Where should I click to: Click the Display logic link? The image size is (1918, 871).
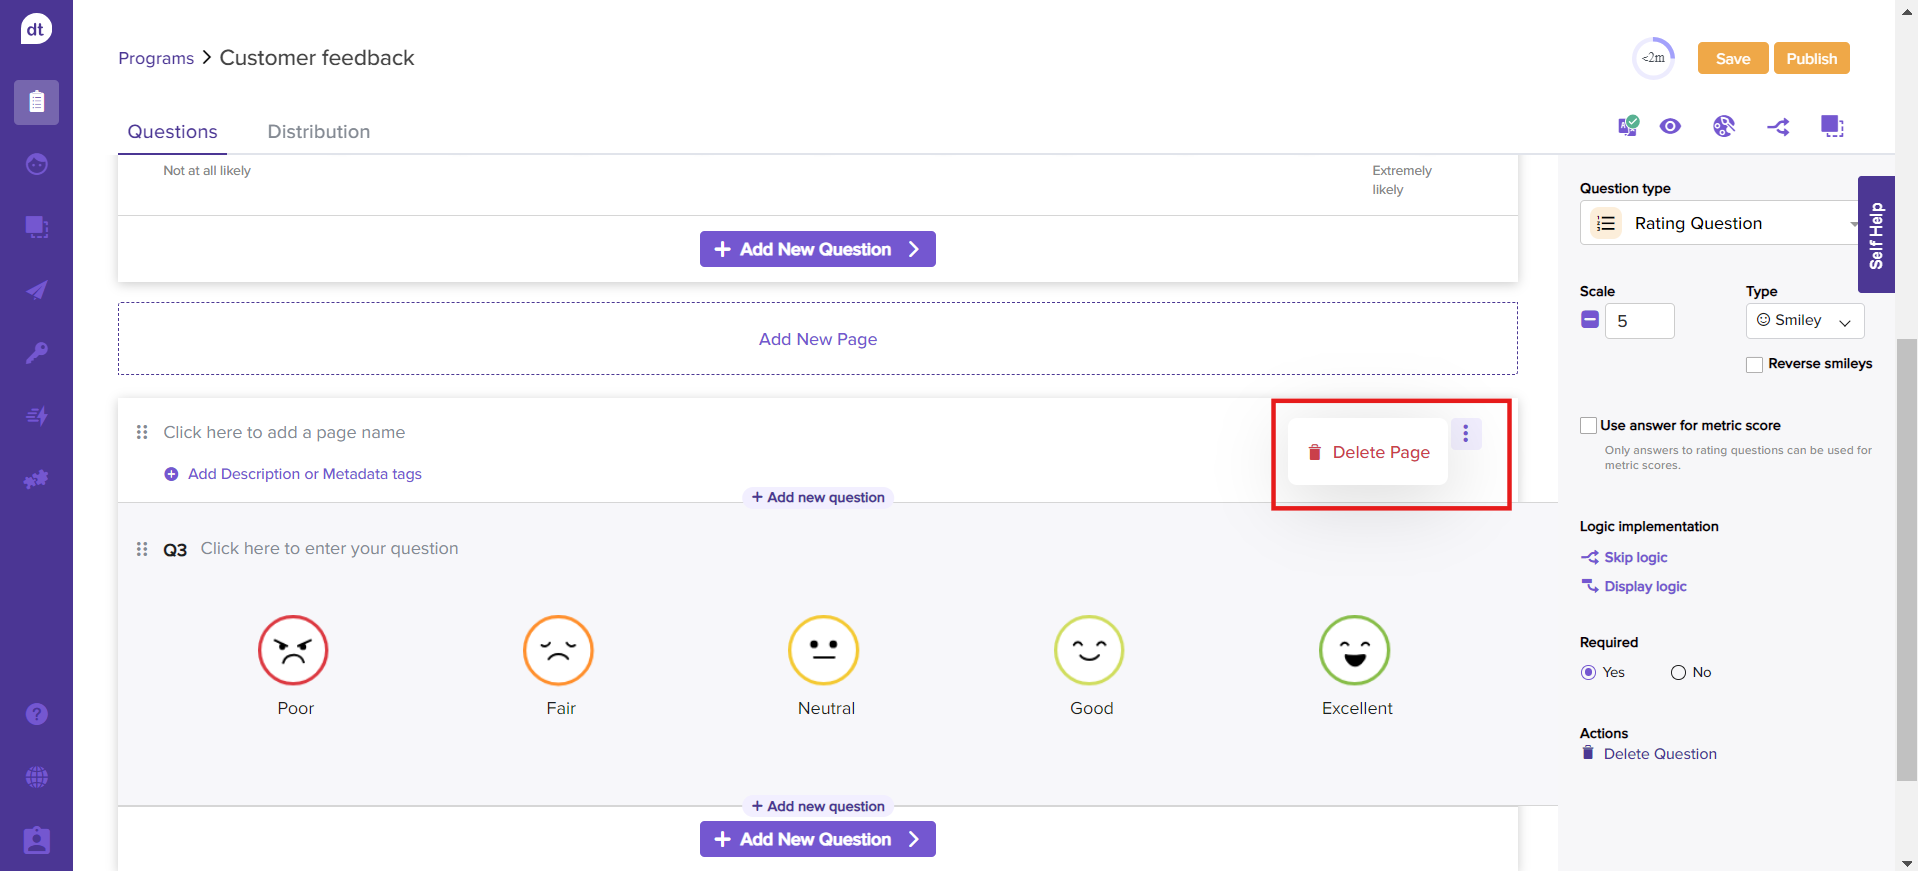[1645, 587]
